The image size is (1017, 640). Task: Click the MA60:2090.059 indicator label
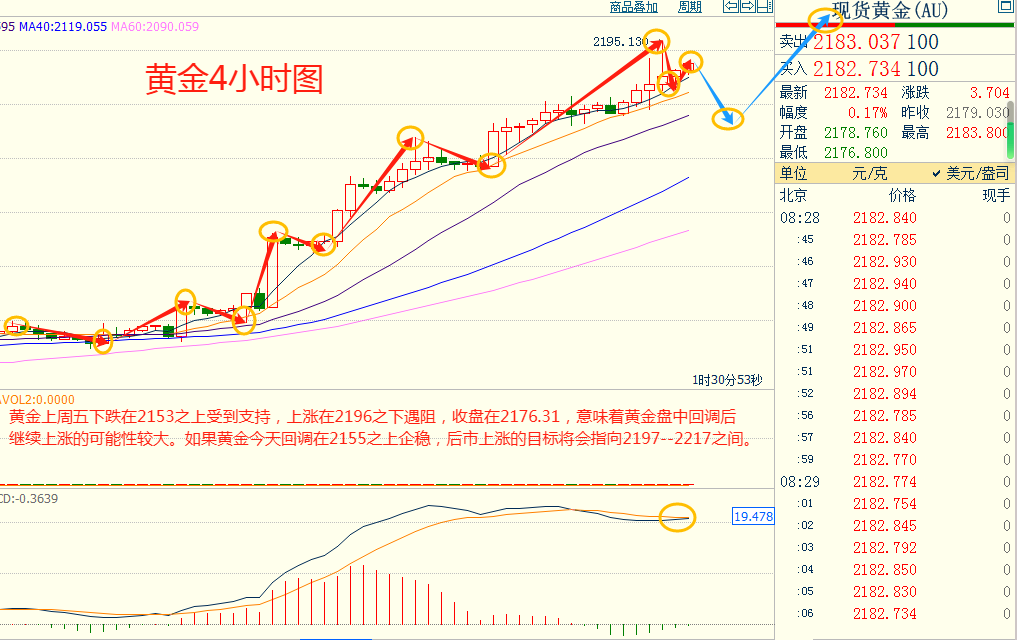tap(155, 27)
